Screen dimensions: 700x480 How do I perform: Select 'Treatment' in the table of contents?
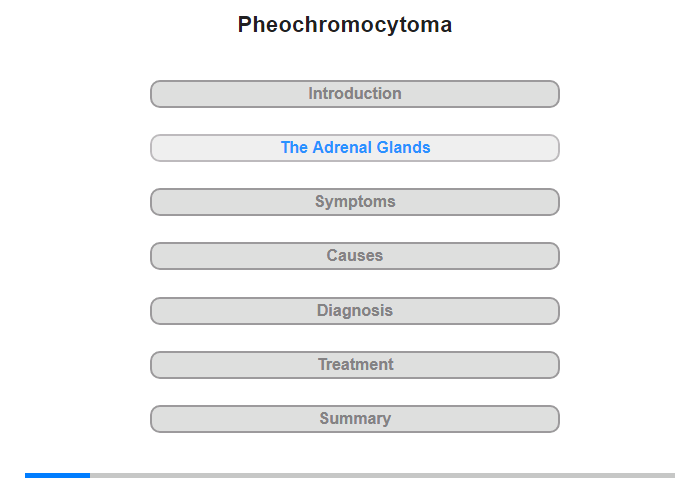(x=355, y=365)
